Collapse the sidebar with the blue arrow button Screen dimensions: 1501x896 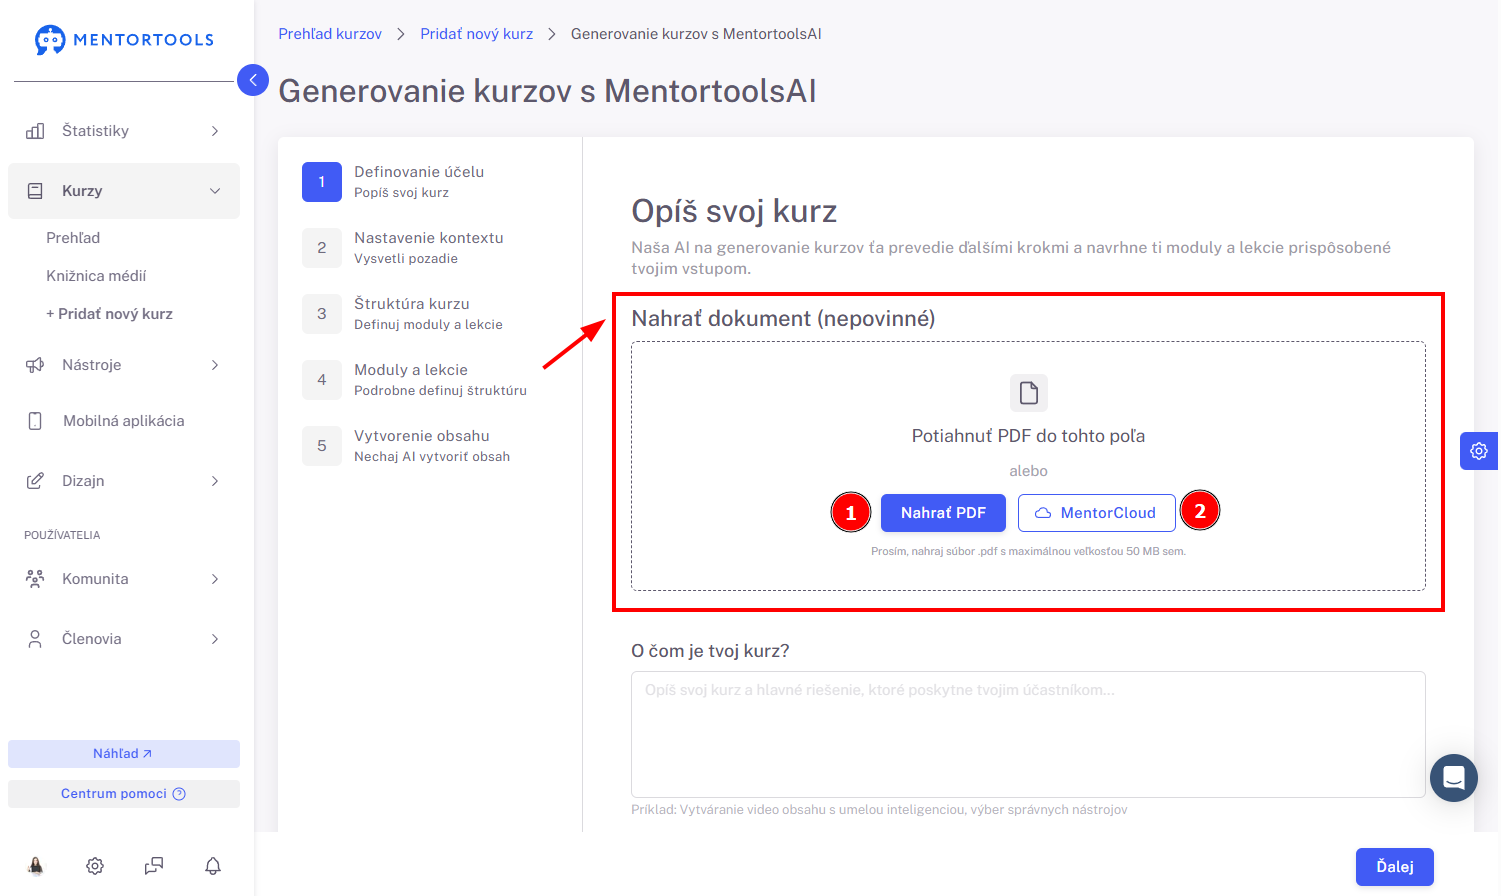[253, 80]
